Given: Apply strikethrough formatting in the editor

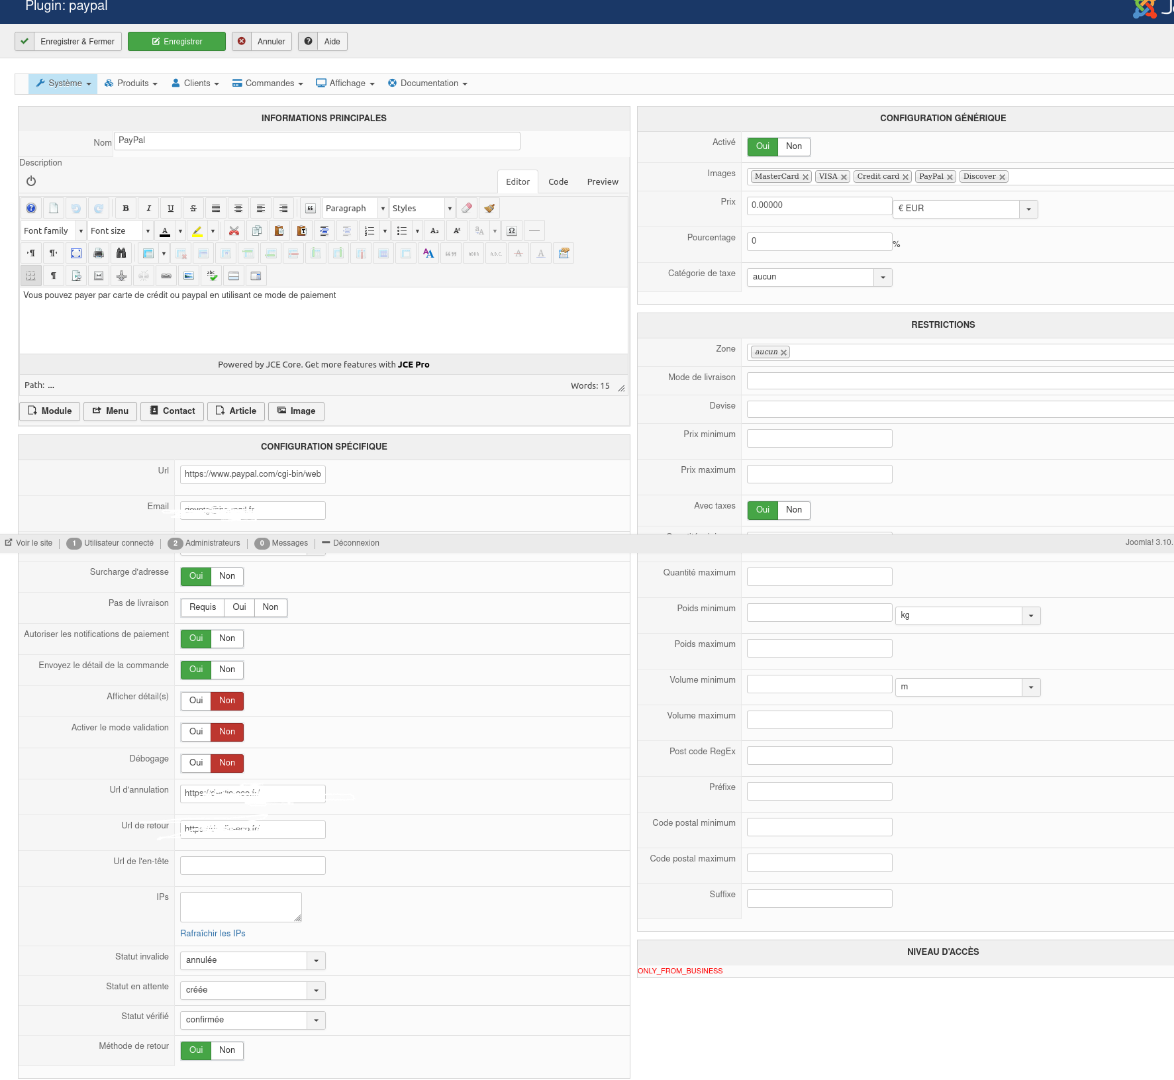Looking at the screenshot, I should point(193,208).
